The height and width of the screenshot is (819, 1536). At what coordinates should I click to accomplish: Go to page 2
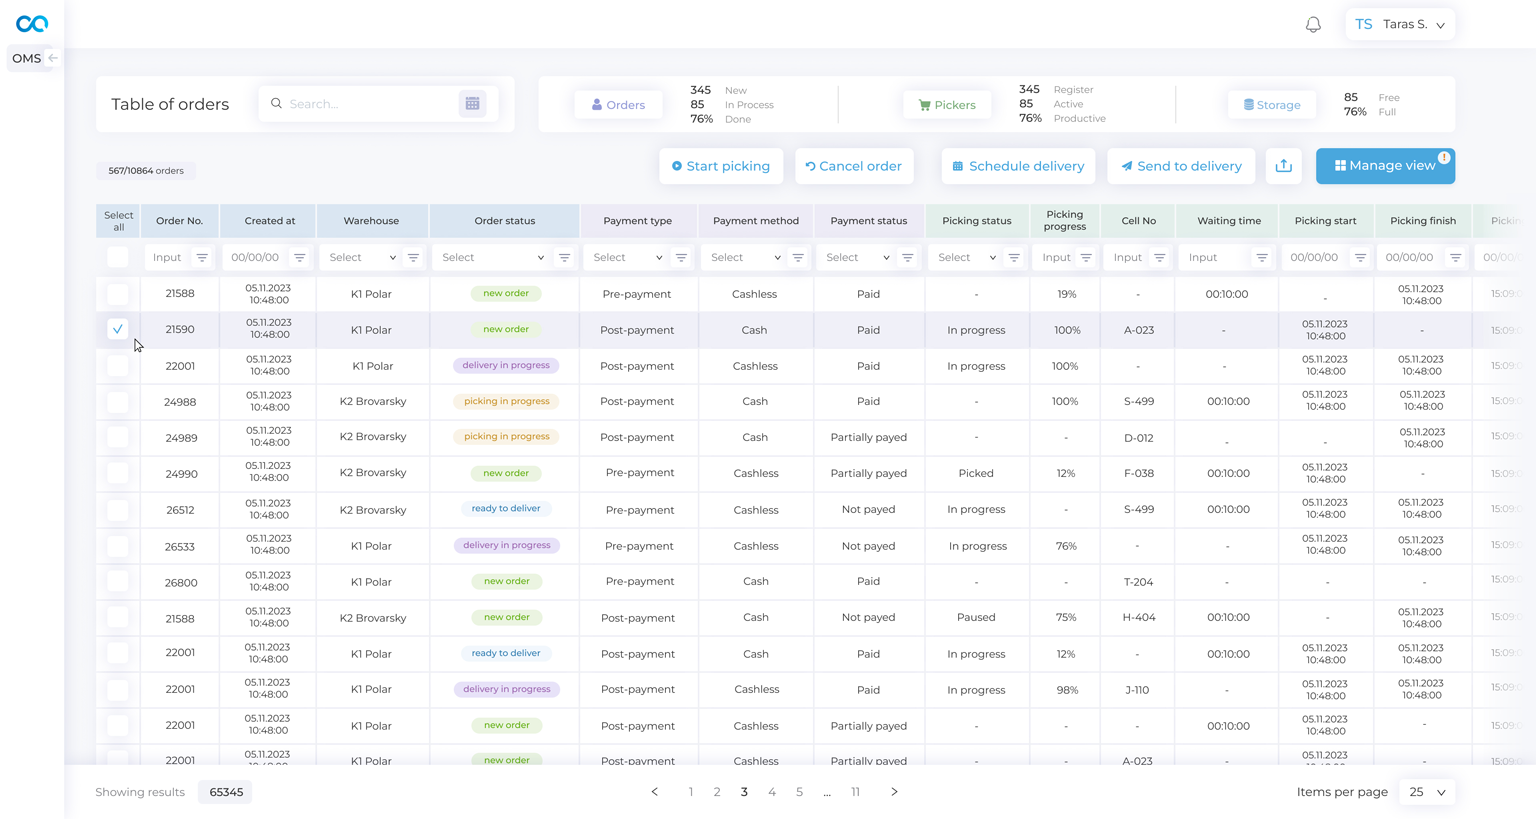pos(717,792)
